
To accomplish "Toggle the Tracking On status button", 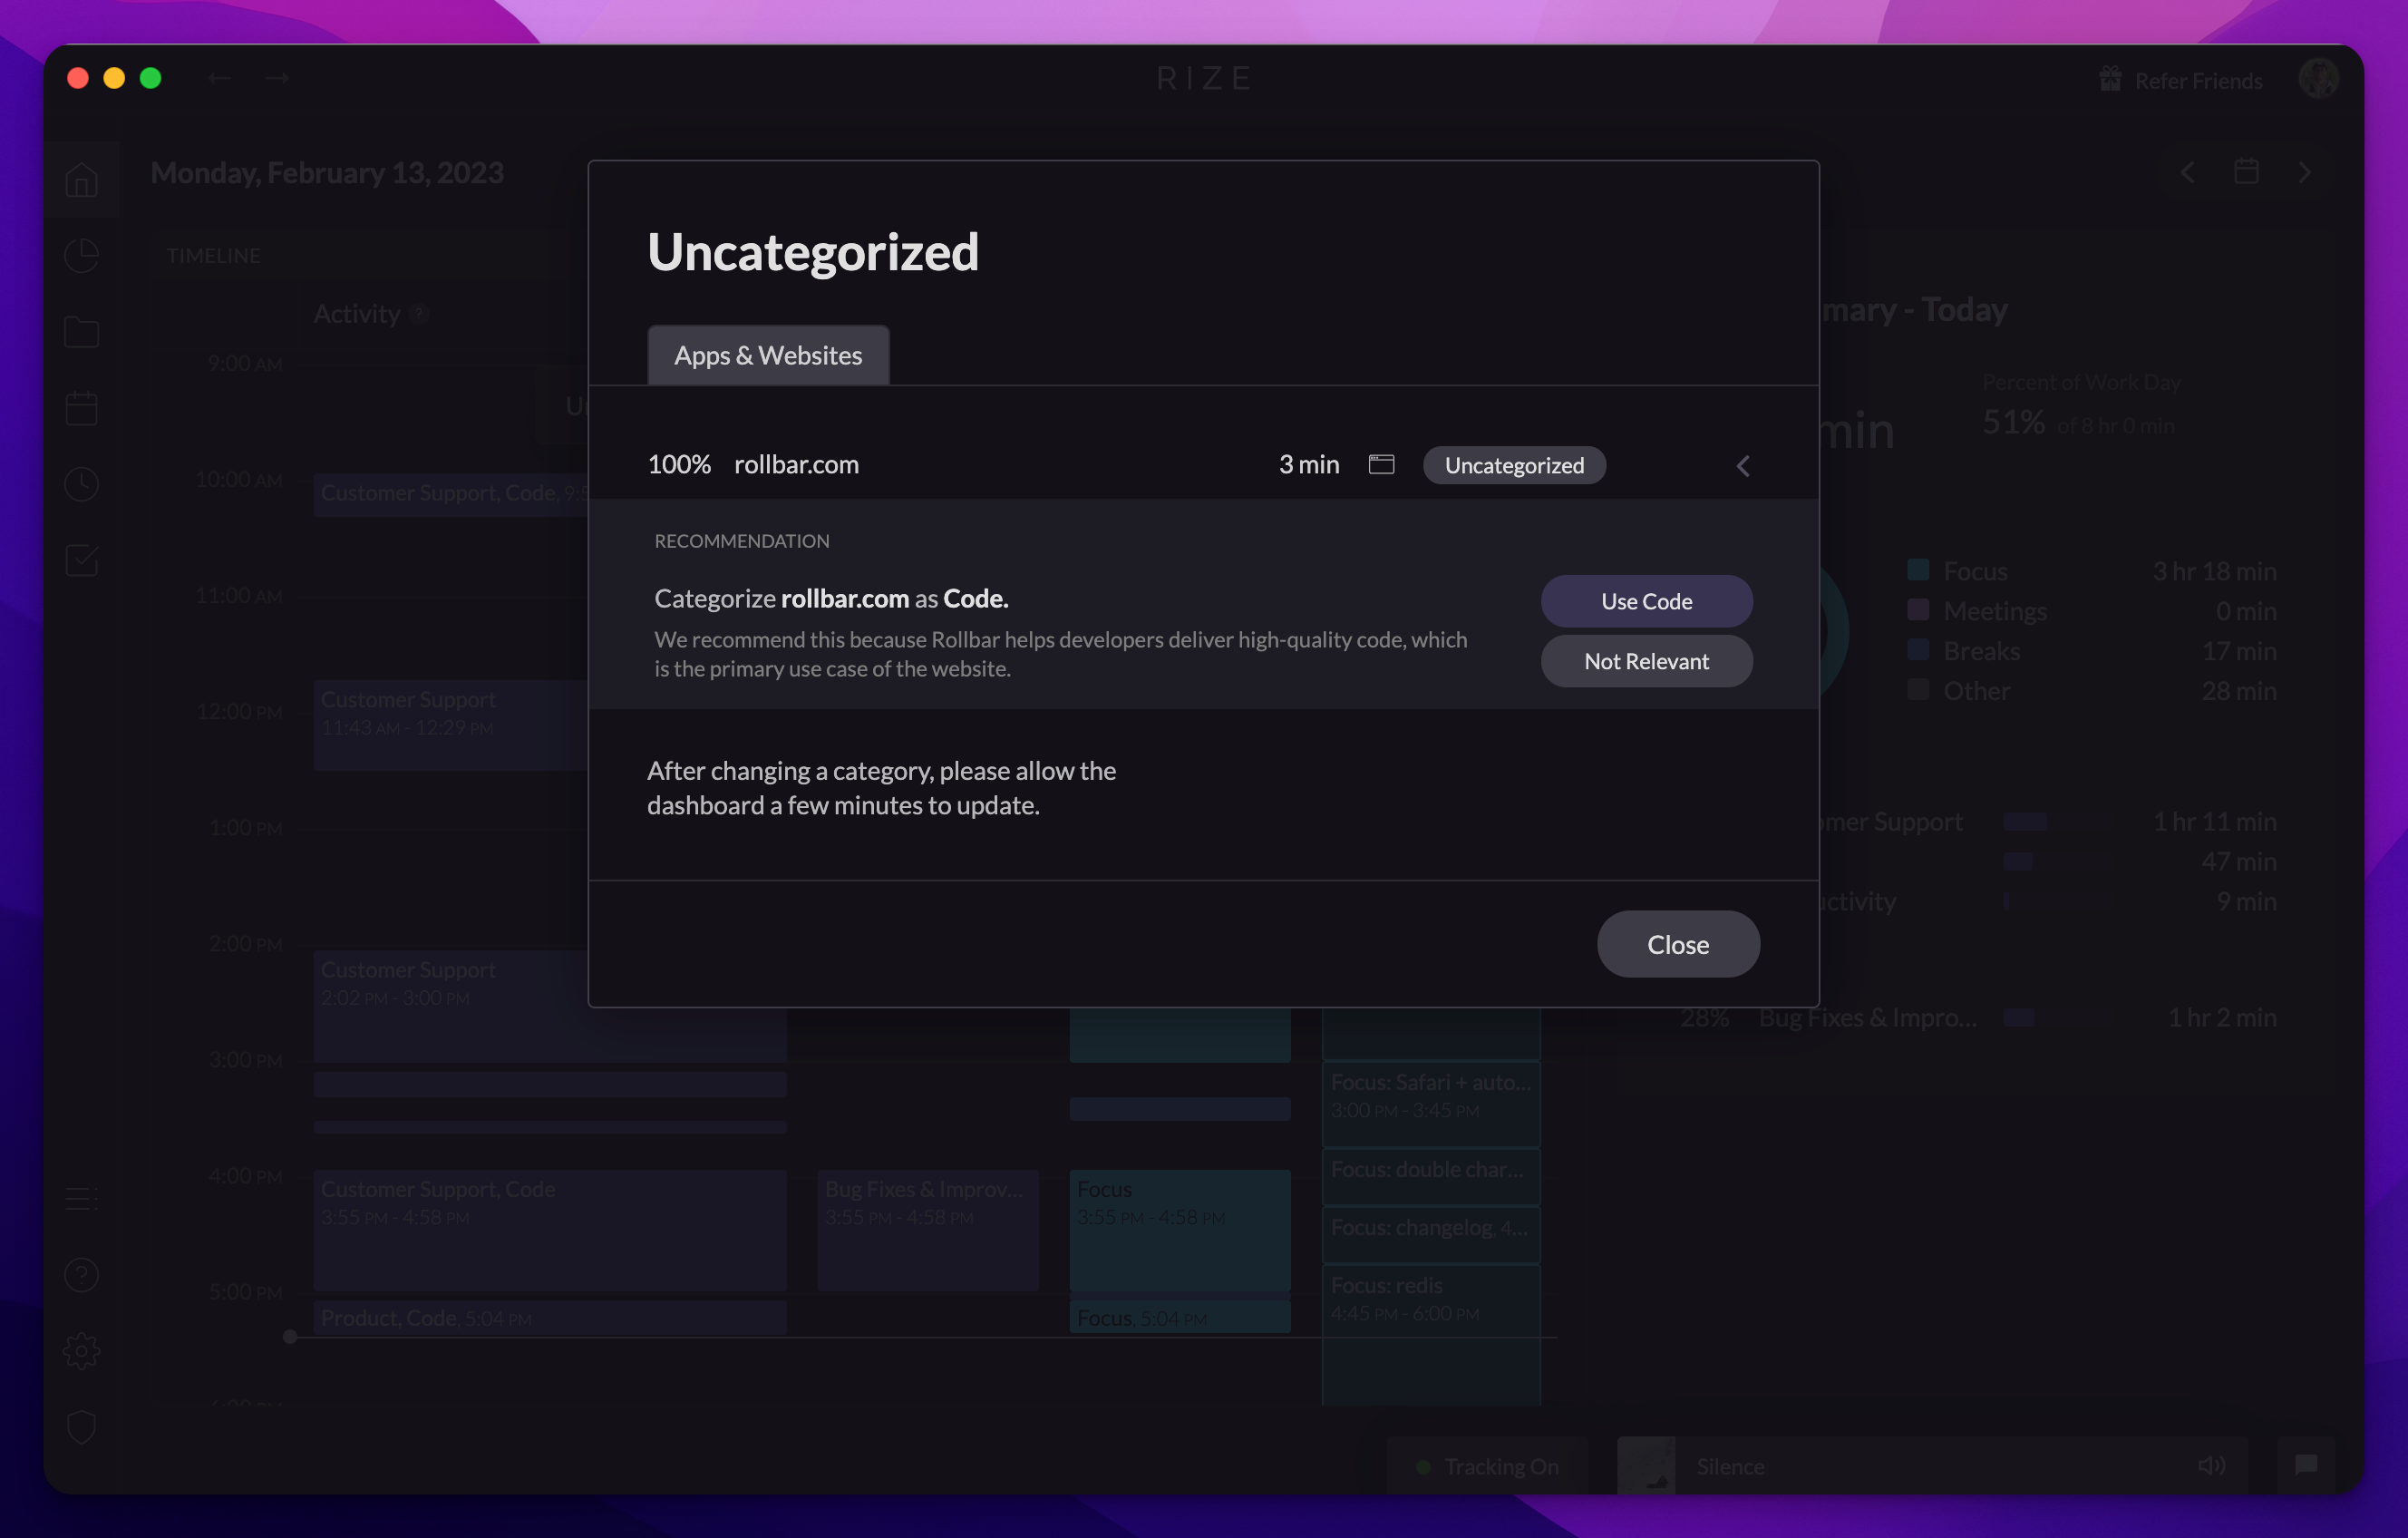I will tap(1488, 1466).
